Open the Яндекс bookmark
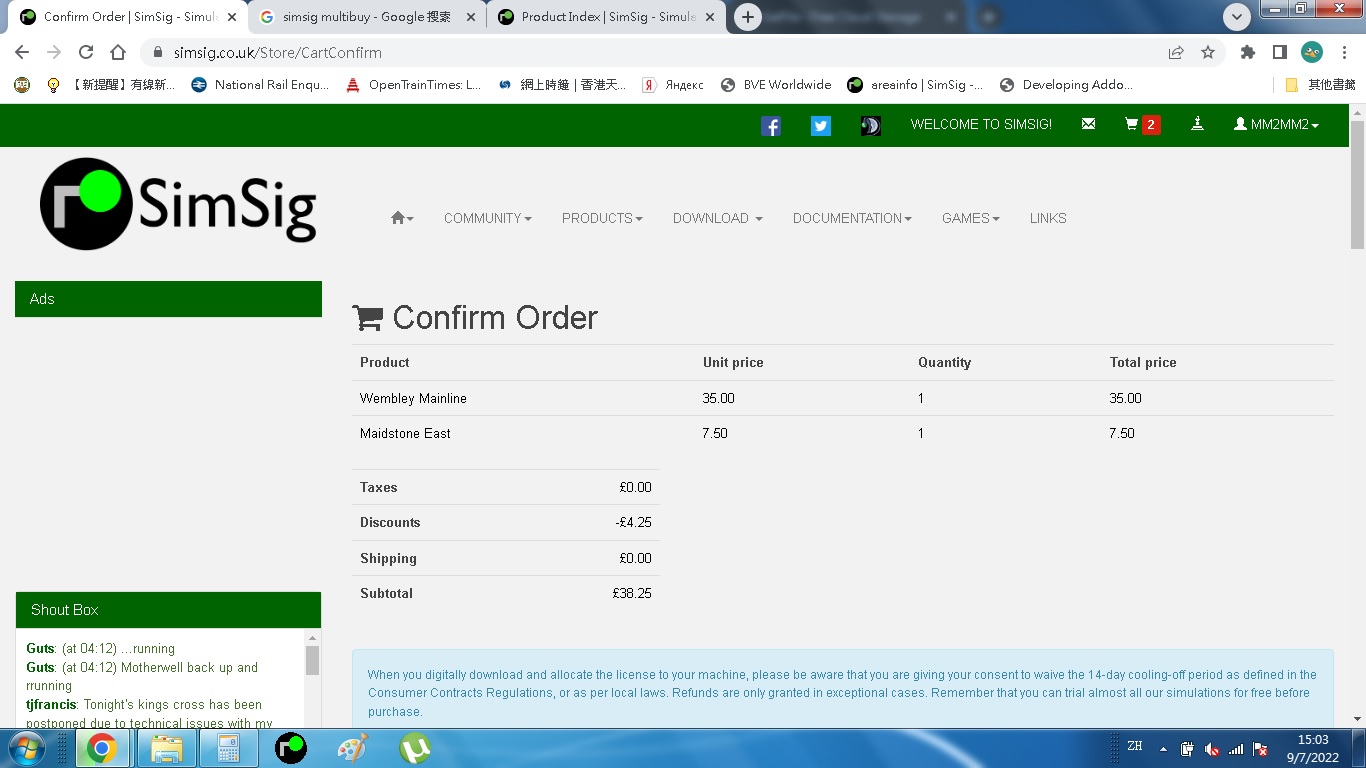 [x=673, y=85]
